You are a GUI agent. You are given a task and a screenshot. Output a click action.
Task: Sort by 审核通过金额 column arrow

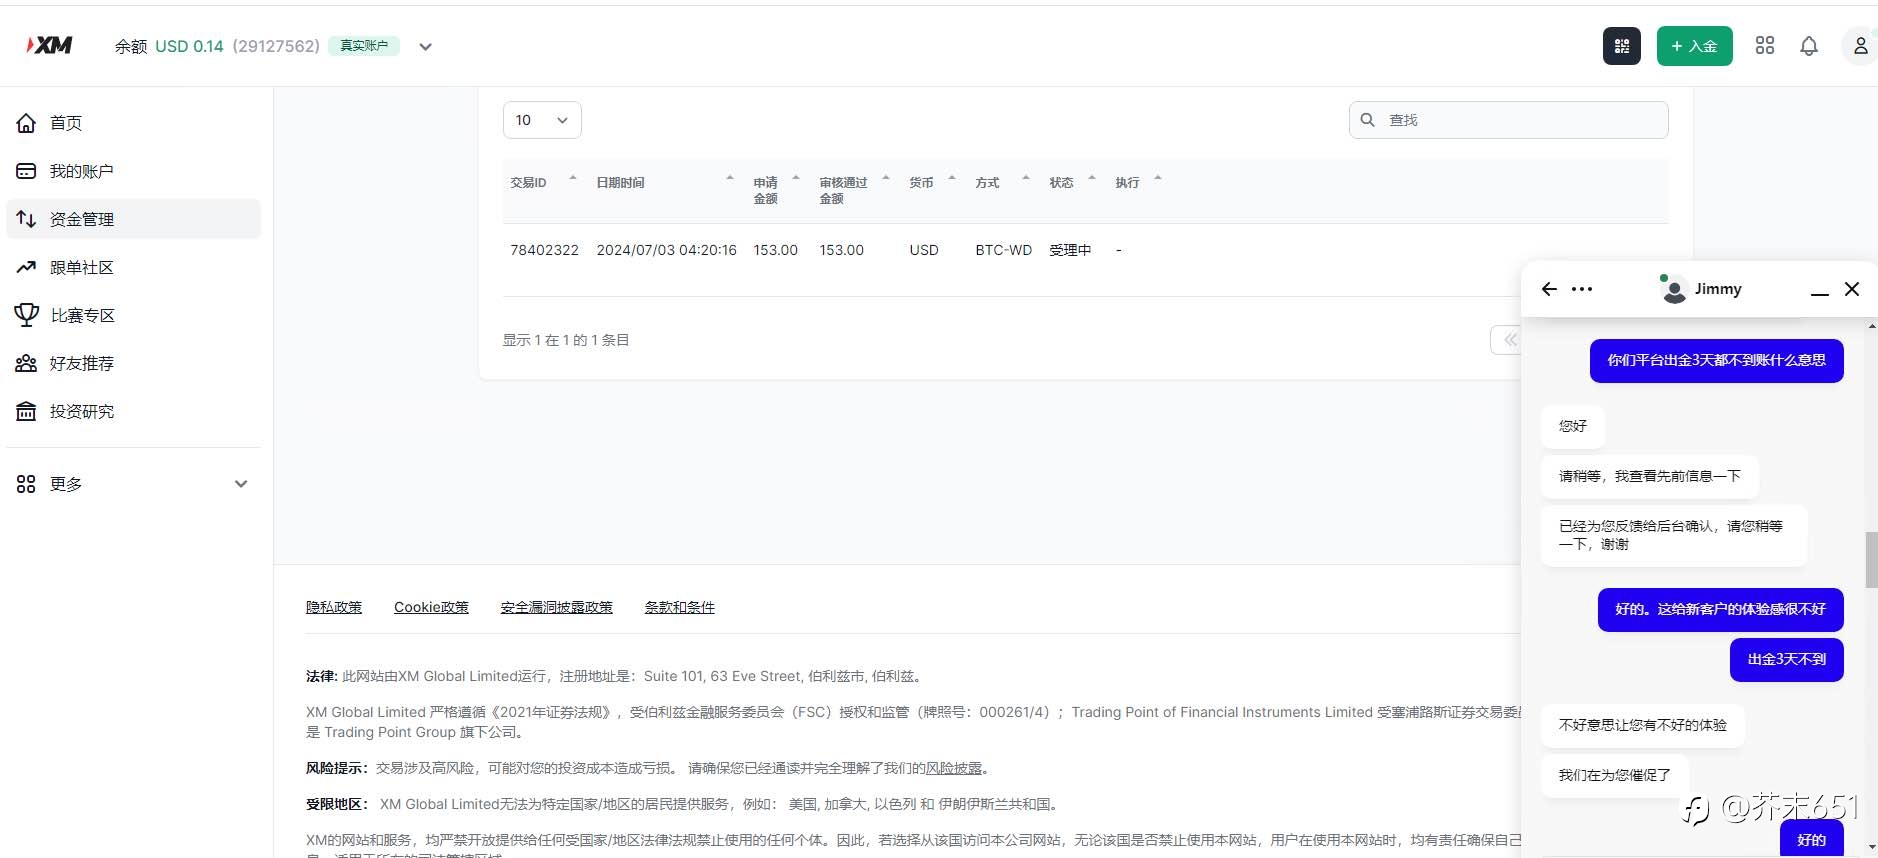[x=886, y=178]
